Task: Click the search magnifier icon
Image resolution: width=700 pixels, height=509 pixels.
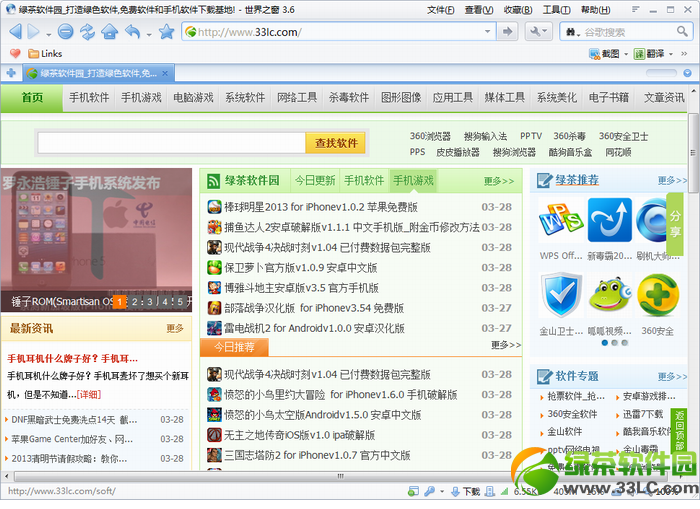Action: (x=682, y=31)
